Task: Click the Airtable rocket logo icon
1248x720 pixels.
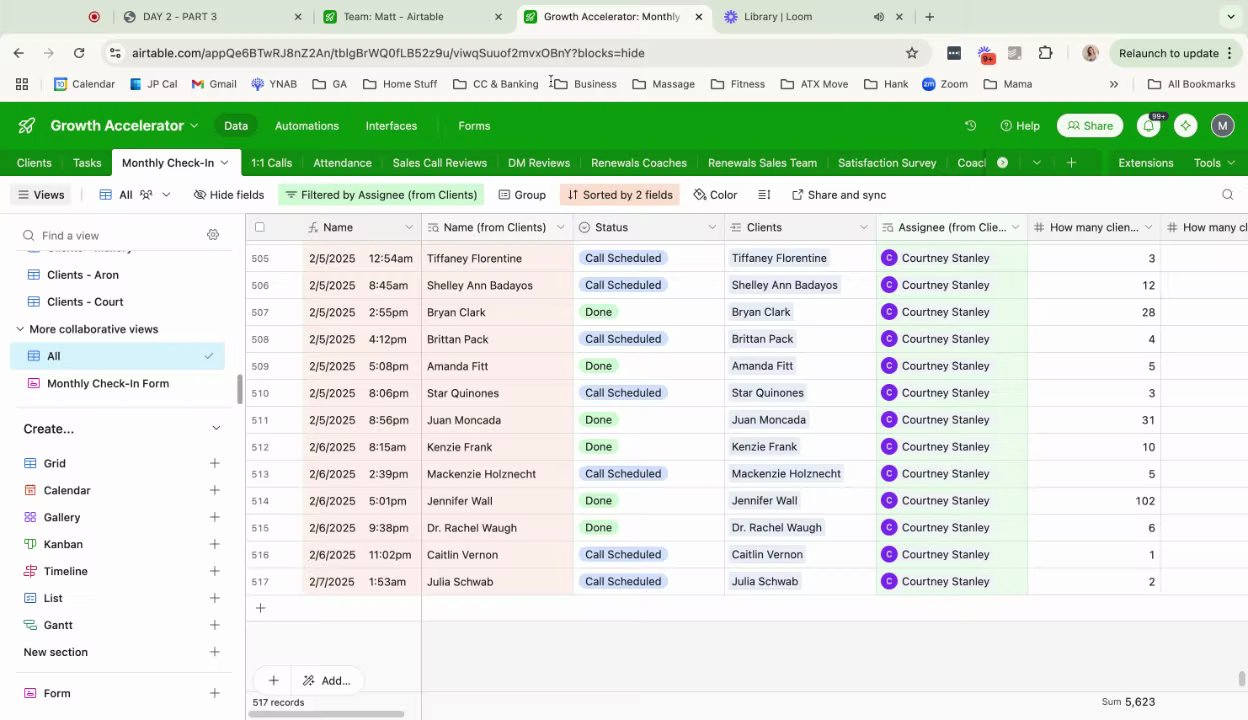Action: (x=27, y=126)
